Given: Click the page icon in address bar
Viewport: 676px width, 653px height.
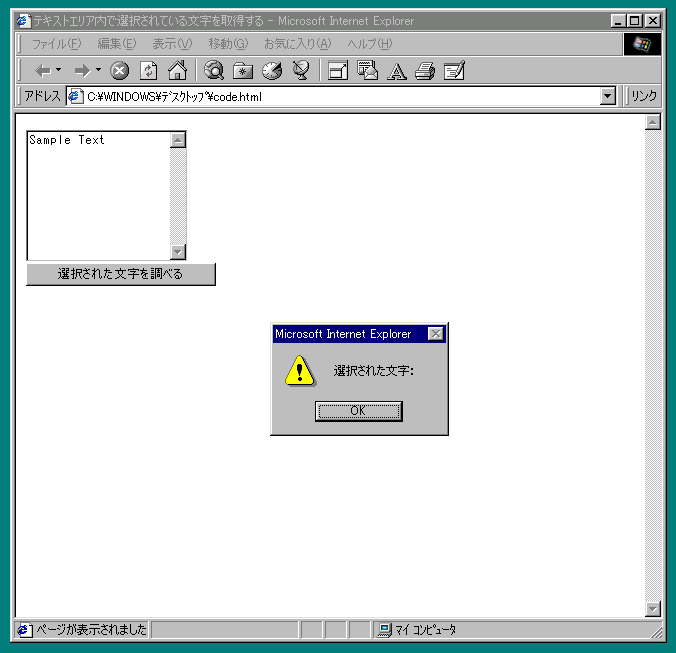Looking at the screenshot, I should pyautogui.click(x=75, y=96).
